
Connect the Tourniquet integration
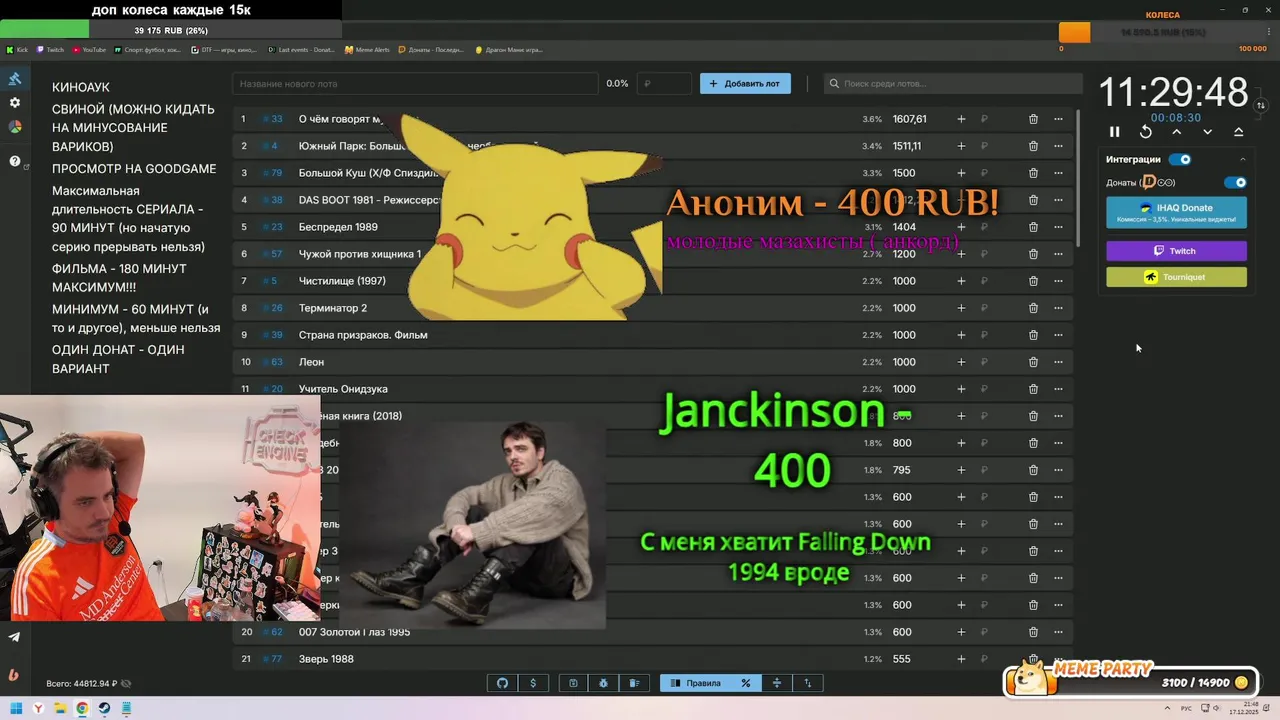click(x=1176, y=277)
